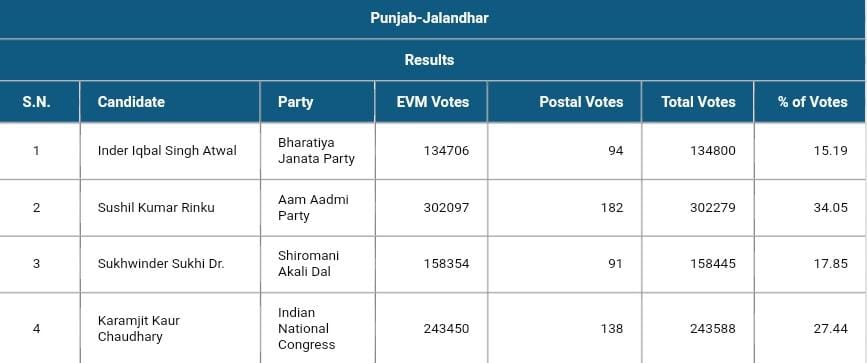Click the S.N. column header
Screen dimensions: 867x363
[x=36, y=102]
